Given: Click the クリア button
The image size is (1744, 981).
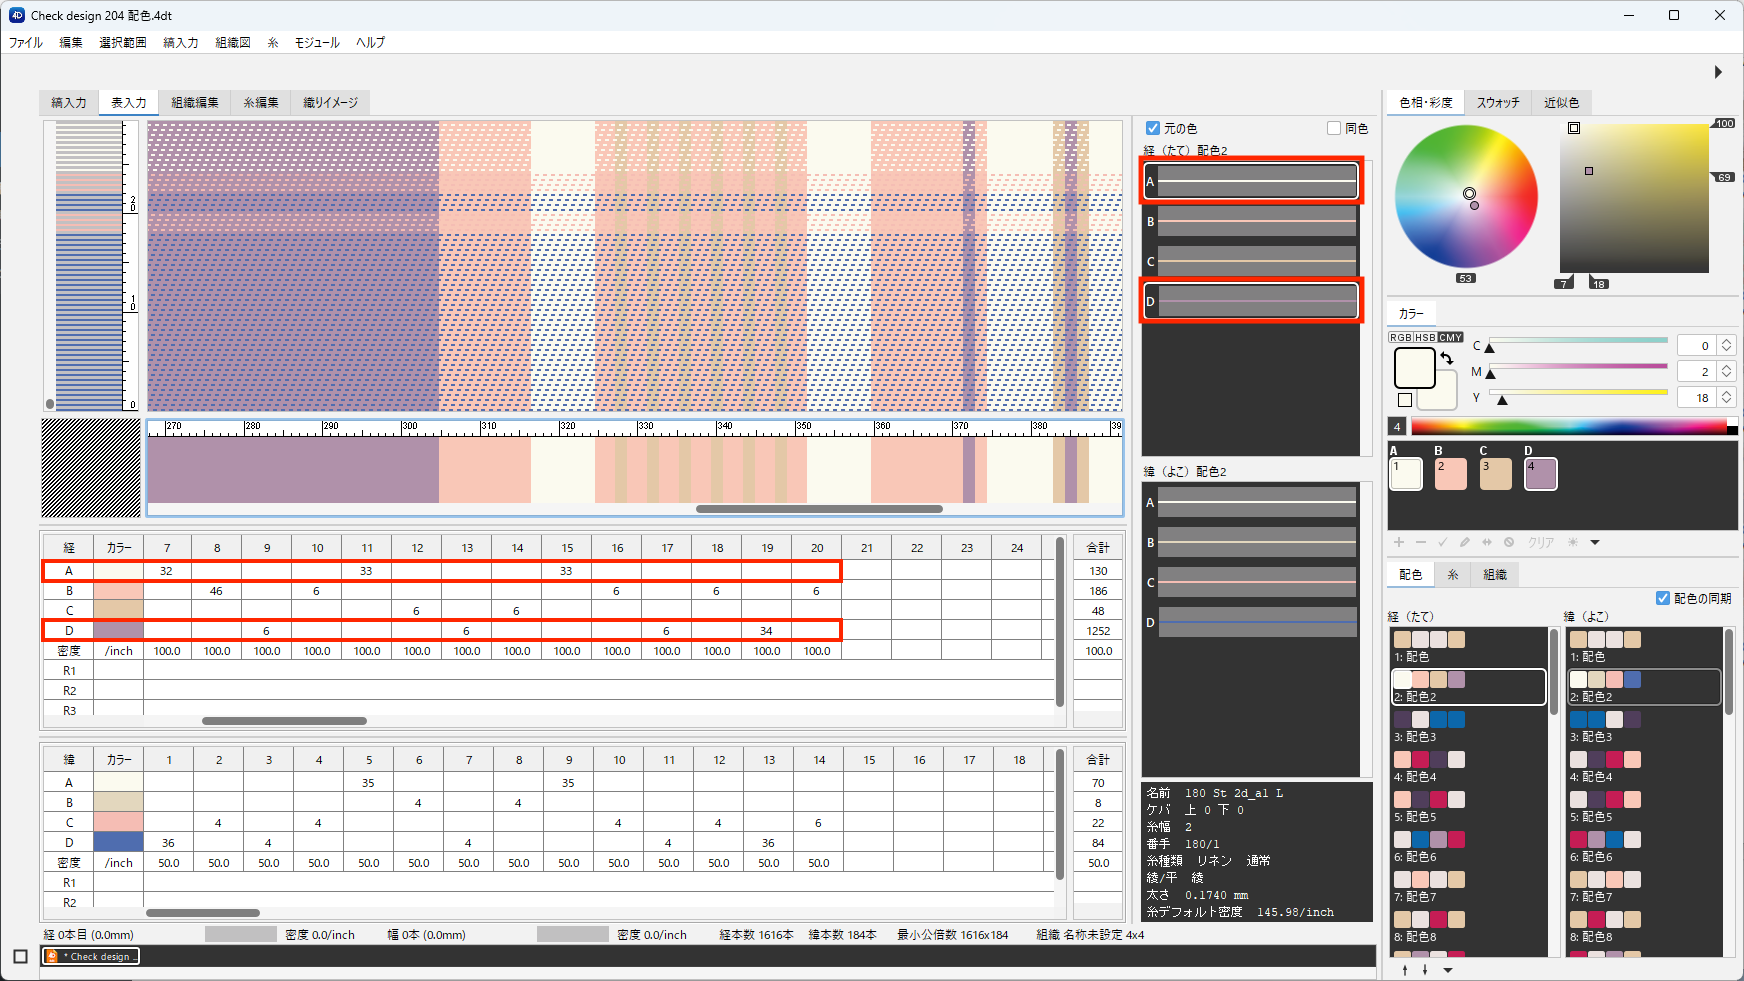Looking at the screenshot, I should click(x=1541, y=542).
